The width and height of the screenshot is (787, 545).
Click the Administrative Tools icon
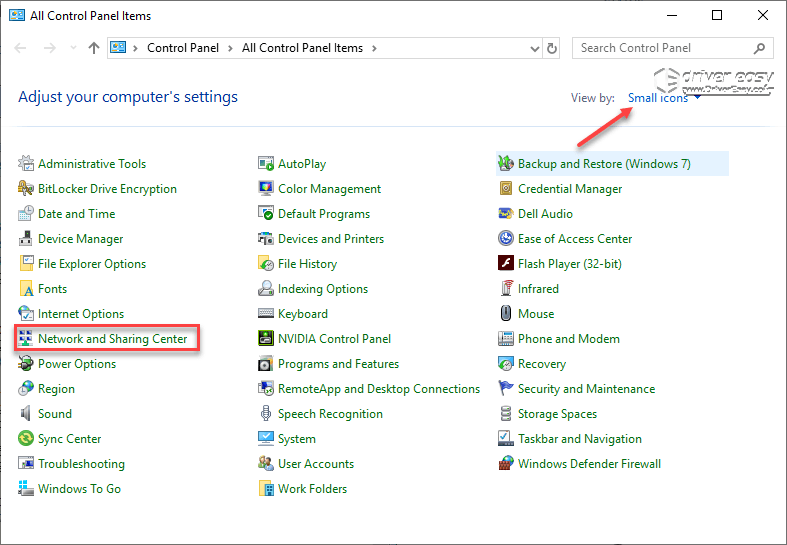coord(26,163)
